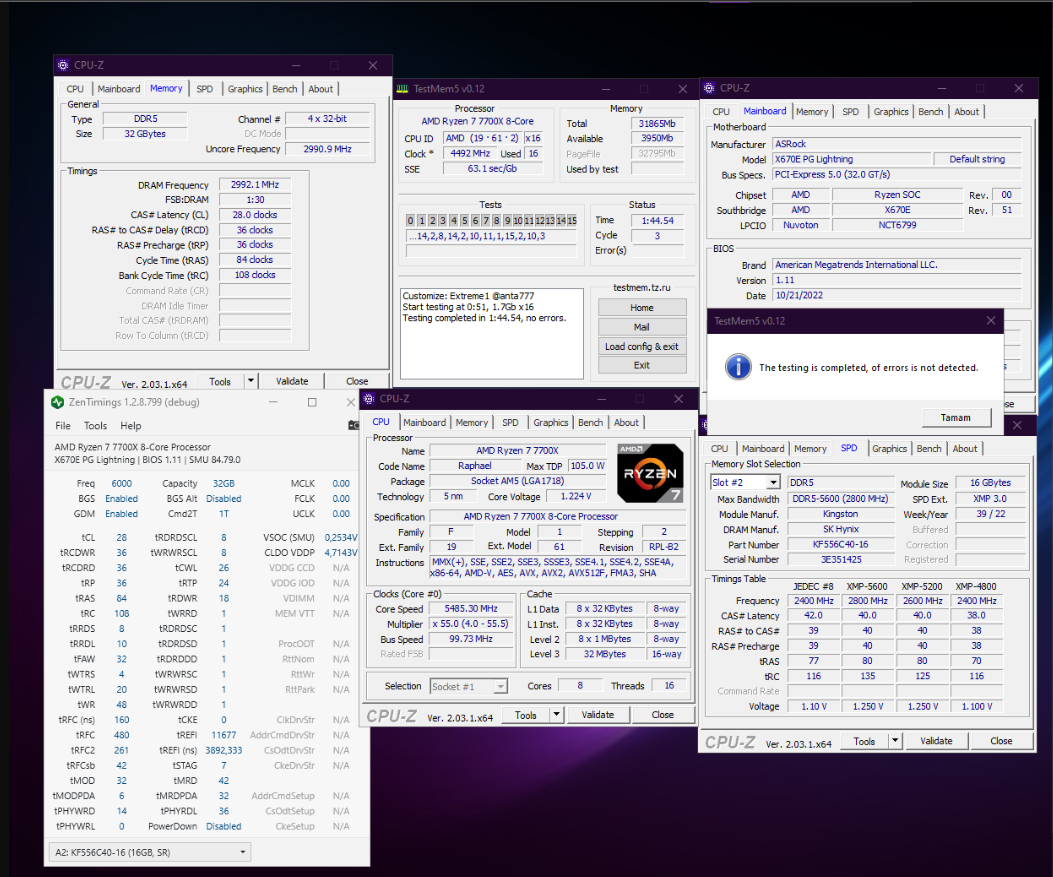1053x877 pixels.
Task: Open About tab in center CPU-Z window
Action: coord(627,422)
